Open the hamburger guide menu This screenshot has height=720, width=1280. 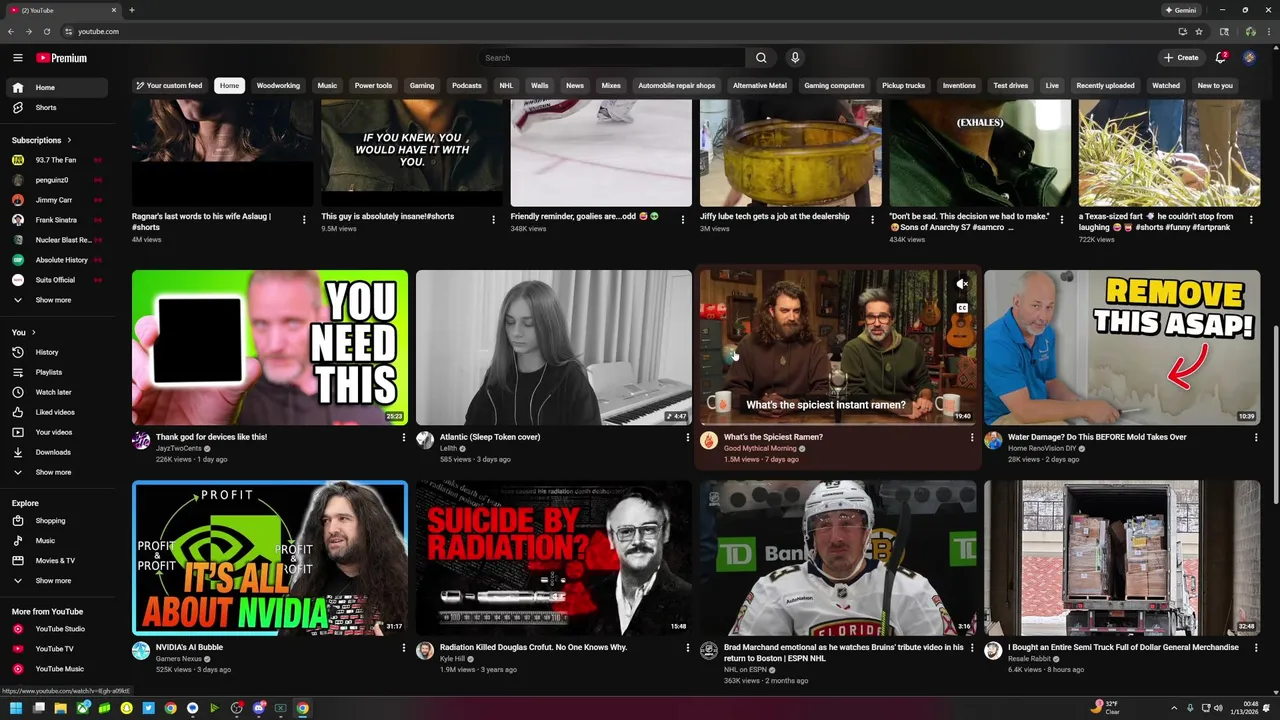(x=17, y=58)
